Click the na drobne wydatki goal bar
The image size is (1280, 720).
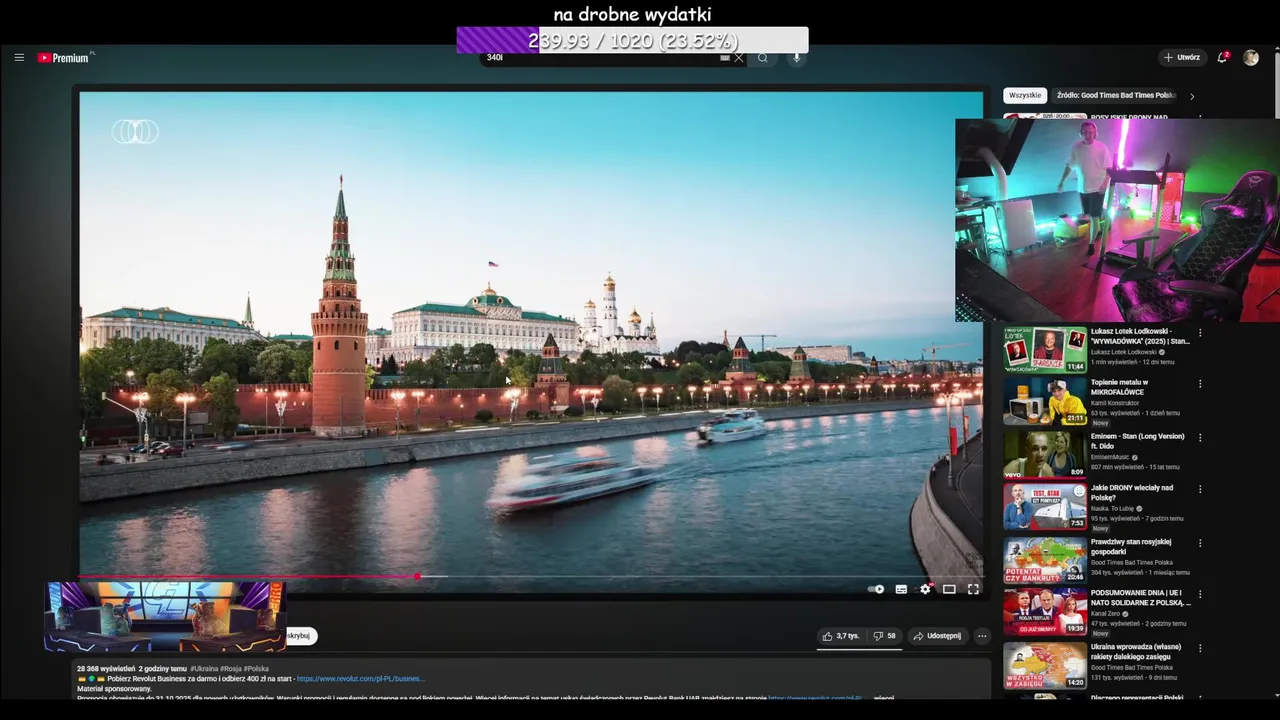(632, 40)
